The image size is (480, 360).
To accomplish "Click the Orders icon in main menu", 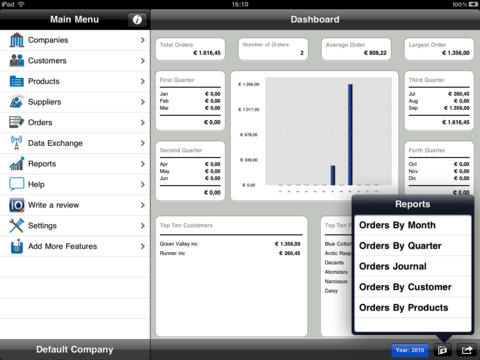I will coord(17,122).
